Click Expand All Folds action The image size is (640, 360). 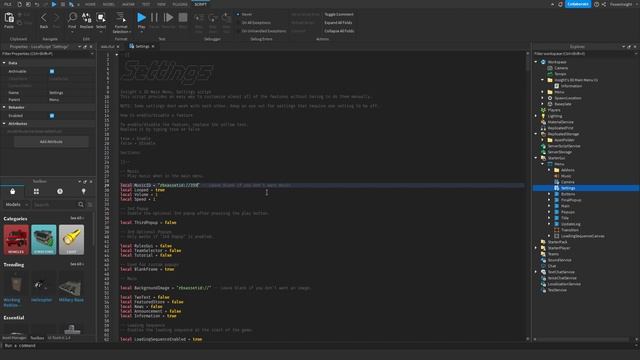(x=338, y=23)
